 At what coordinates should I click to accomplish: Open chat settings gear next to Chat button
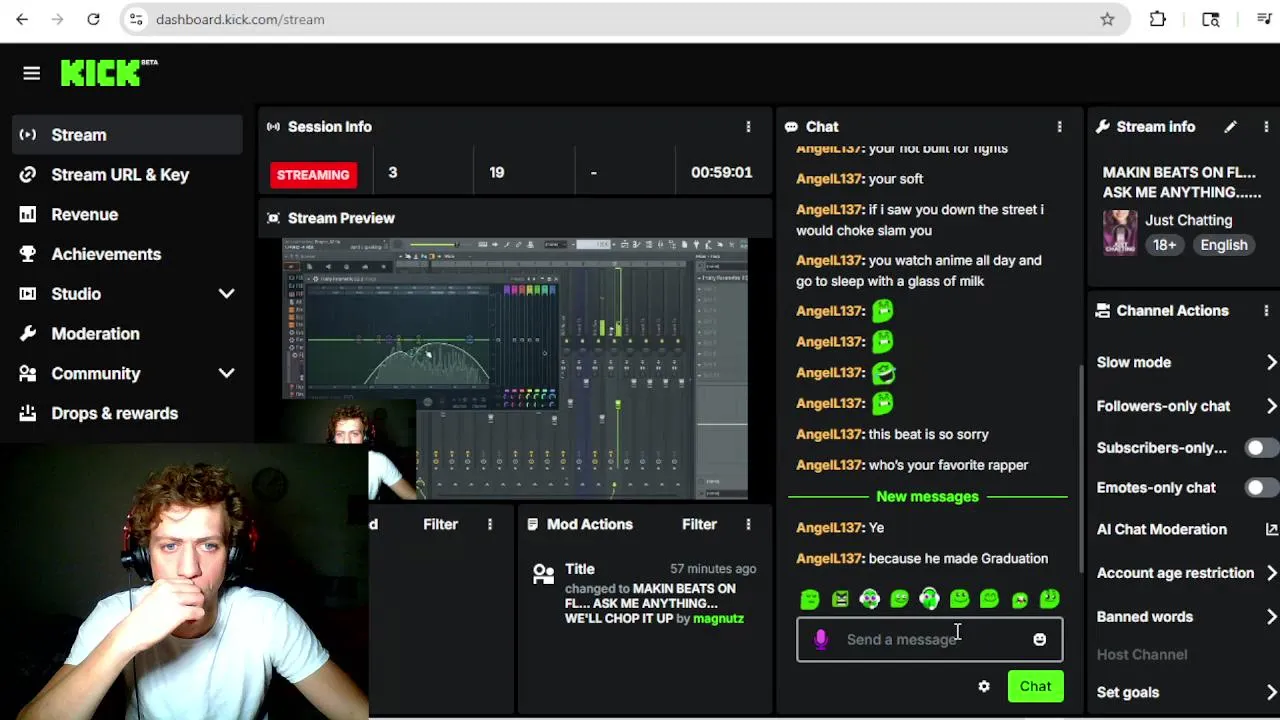pos(984,686)
